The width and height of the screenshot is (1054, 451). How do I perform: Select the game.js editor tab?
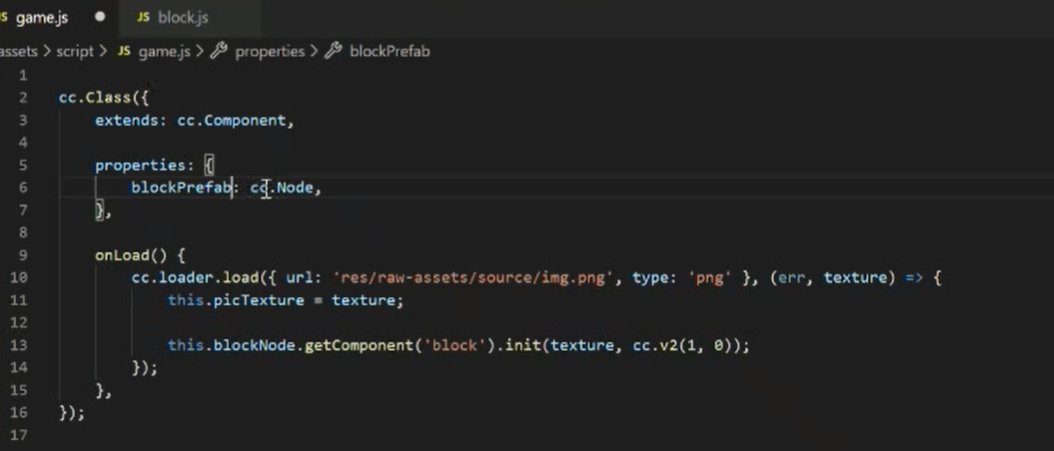coord(41,18)
